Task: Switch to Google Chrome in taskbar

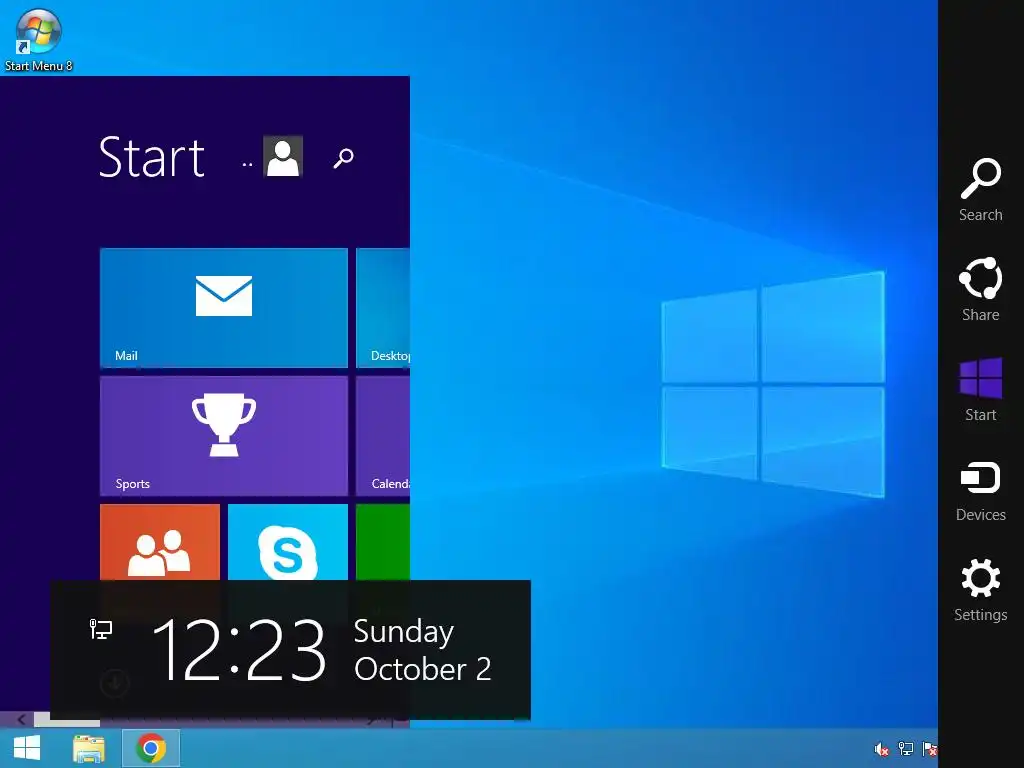Action: pyautogui.click(x=151, y=748)
